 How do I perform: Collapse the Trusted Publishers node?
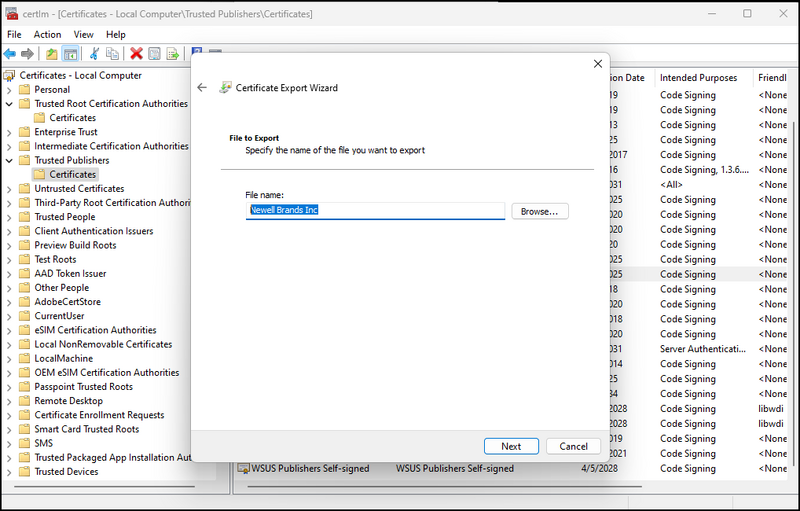10,160
